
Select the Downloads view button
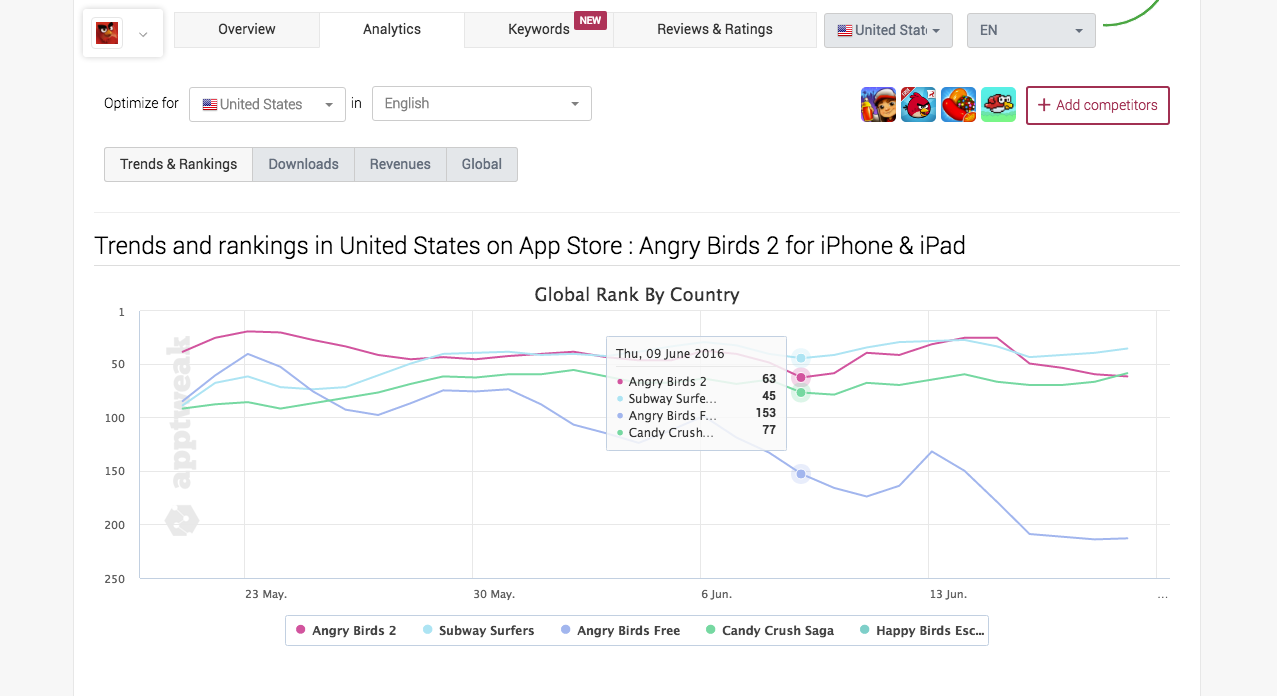click(303, 164)
